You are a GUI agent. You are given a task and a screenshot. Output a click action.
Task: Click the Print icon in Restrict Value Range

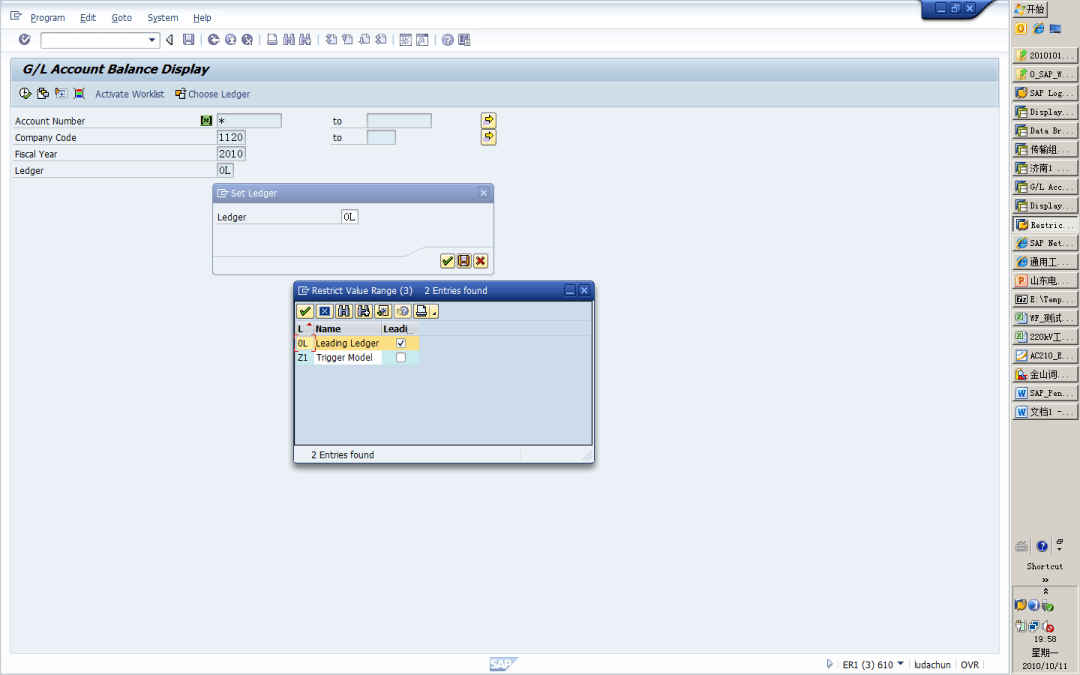(420, 312)
